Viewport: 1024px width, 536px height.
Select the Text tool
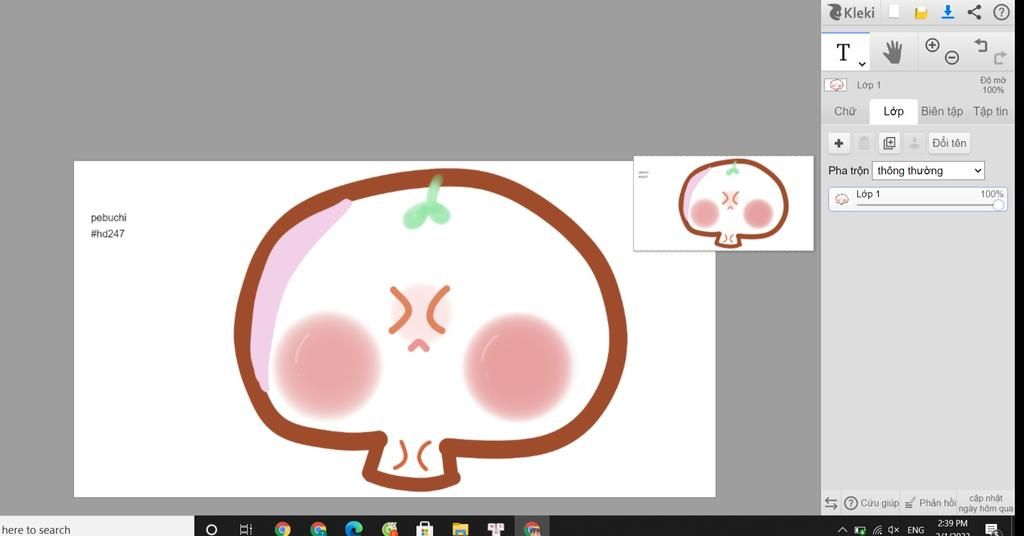click(x=843, y=52)
